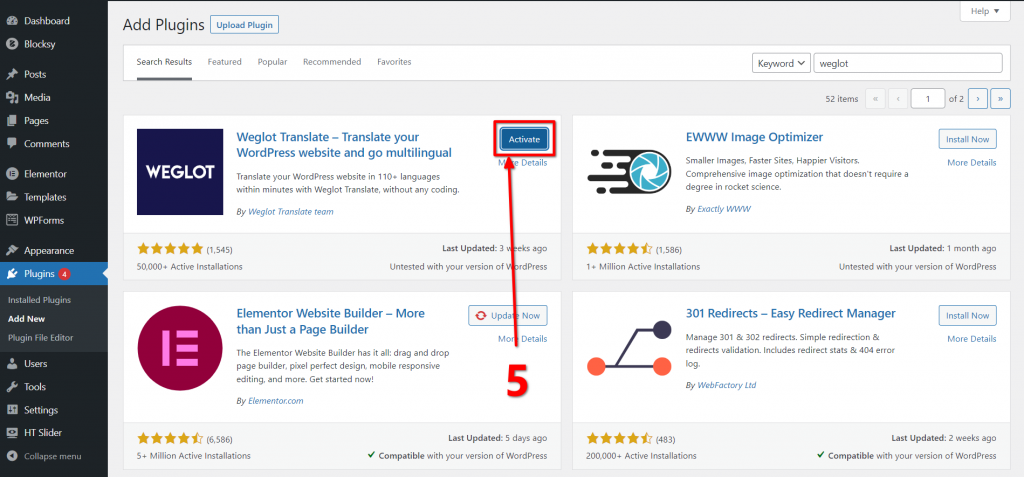
Task: Click the HT Slider icon
Action: pos(12,433)
